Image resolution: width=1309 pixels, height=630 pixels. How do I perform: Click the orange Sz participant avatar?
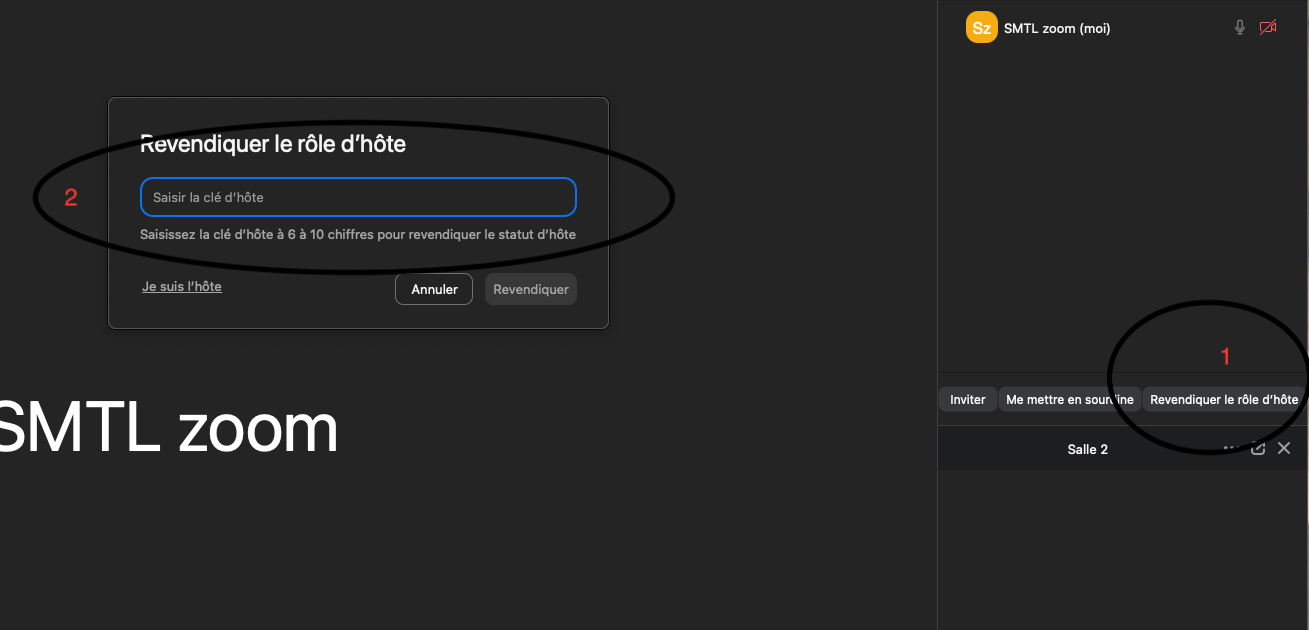[981, 28]
